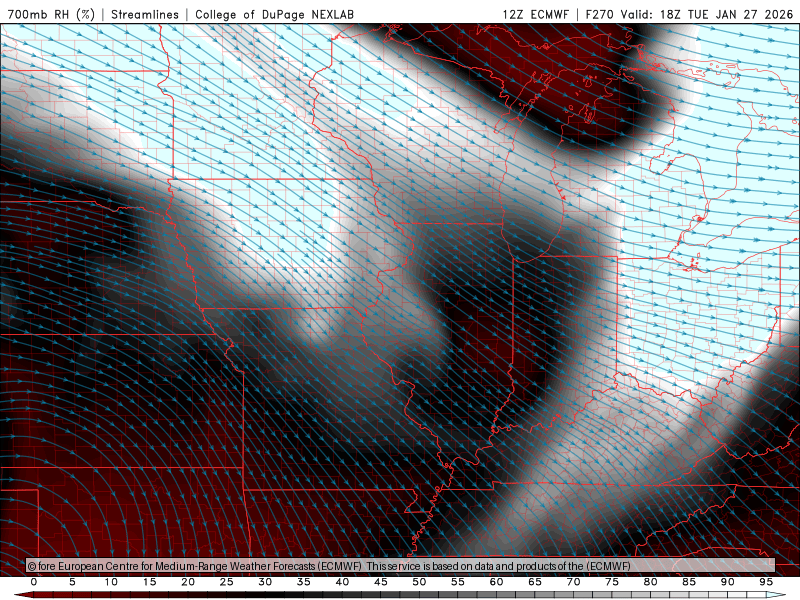Click the 65 value on the color scale
This screenshot has height=600, width=800.
535,582
